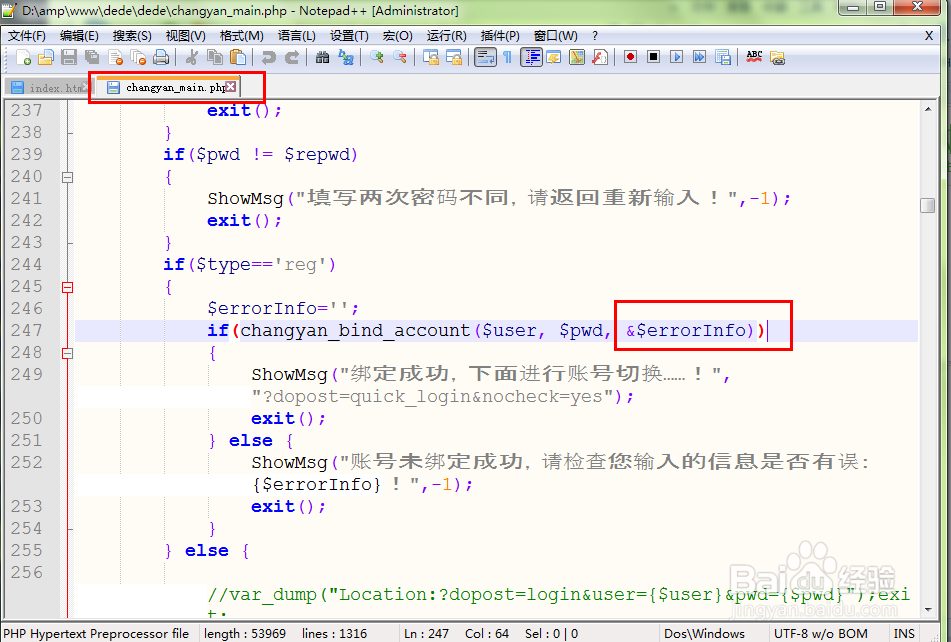Open the 语言(L) menu

(x=297, y=36)
